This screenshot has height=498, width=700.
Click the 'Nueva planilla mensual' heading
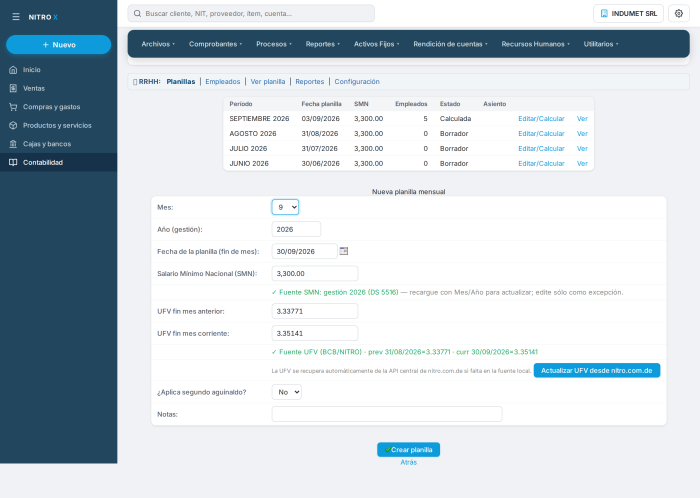pos(408,192)
